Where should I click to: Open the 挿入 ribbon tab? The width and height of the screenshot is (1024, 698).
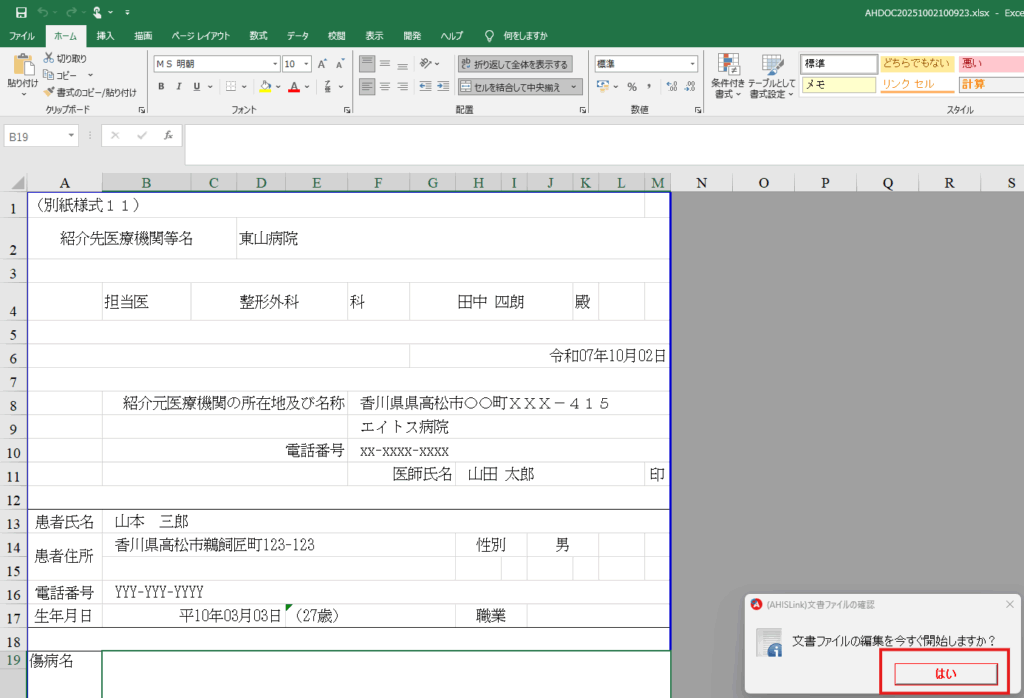(105, 36)
